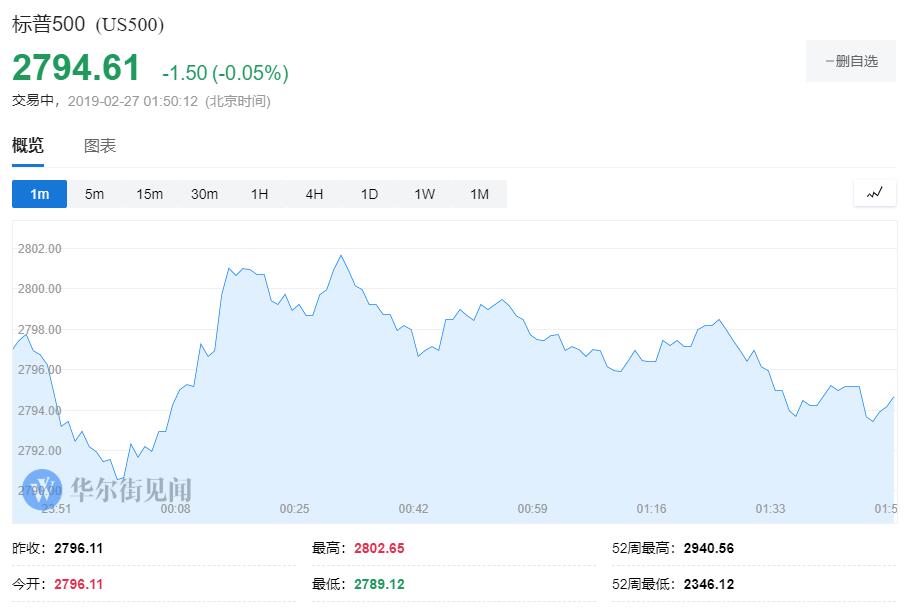Screen dimensions: 904x615
Task: Switch to the 图表 tab
Action: [100, 146]
